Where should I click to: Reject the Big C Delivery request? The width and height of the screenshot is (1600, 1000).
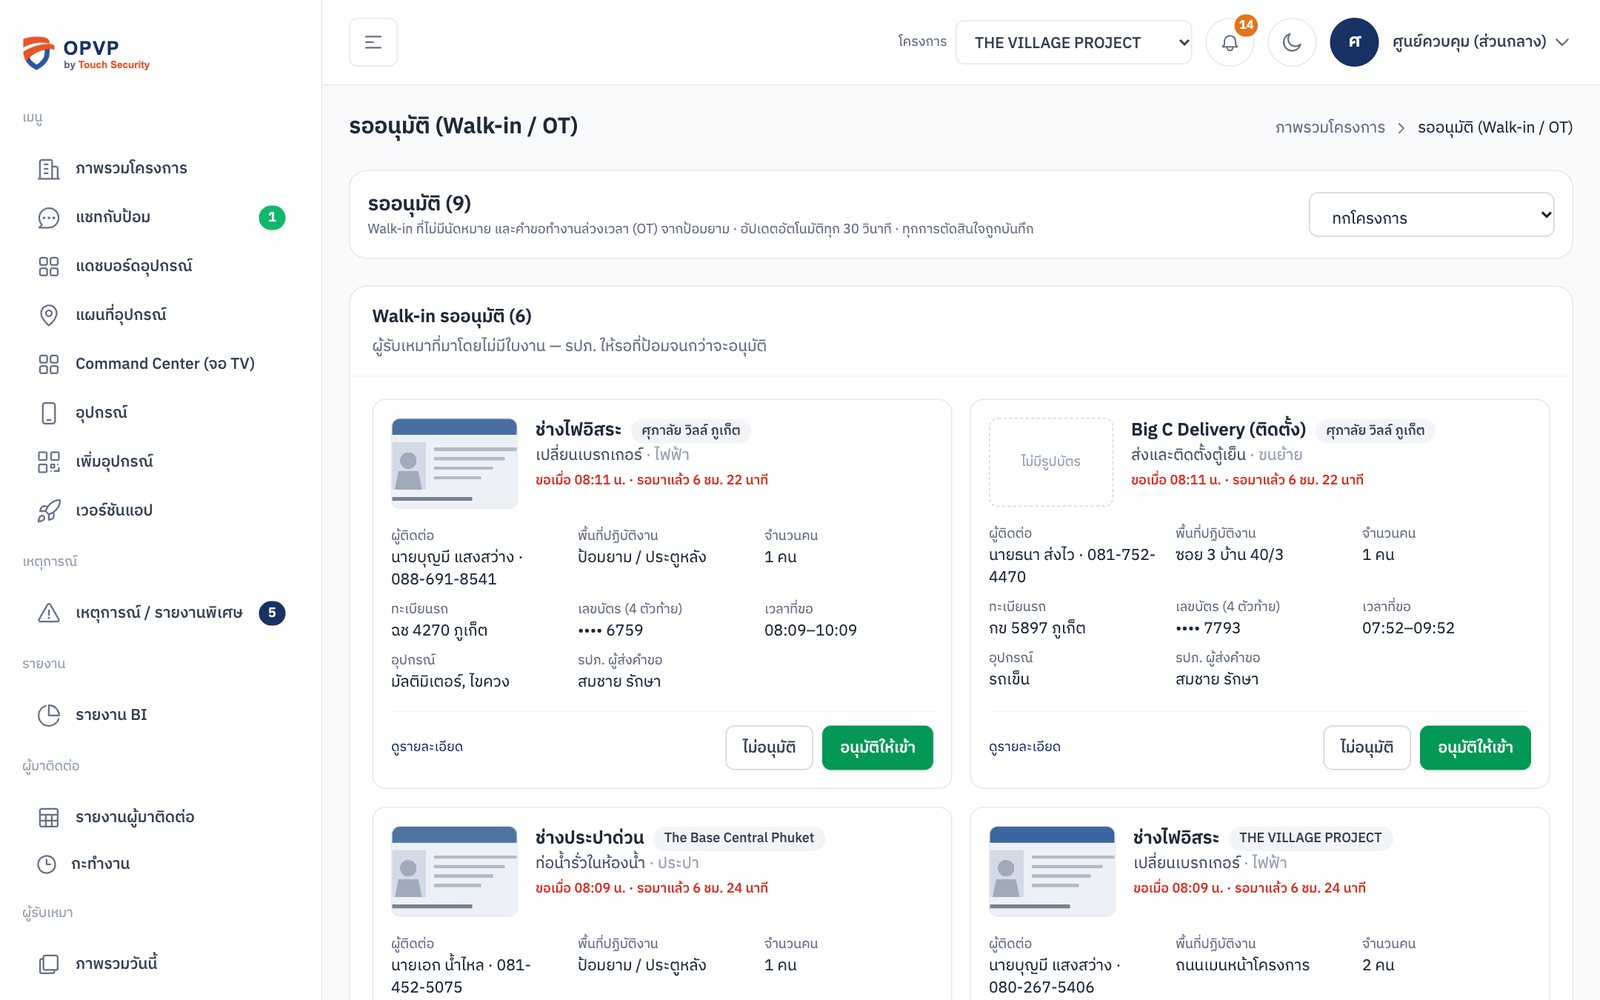[x=1366, y=748]
